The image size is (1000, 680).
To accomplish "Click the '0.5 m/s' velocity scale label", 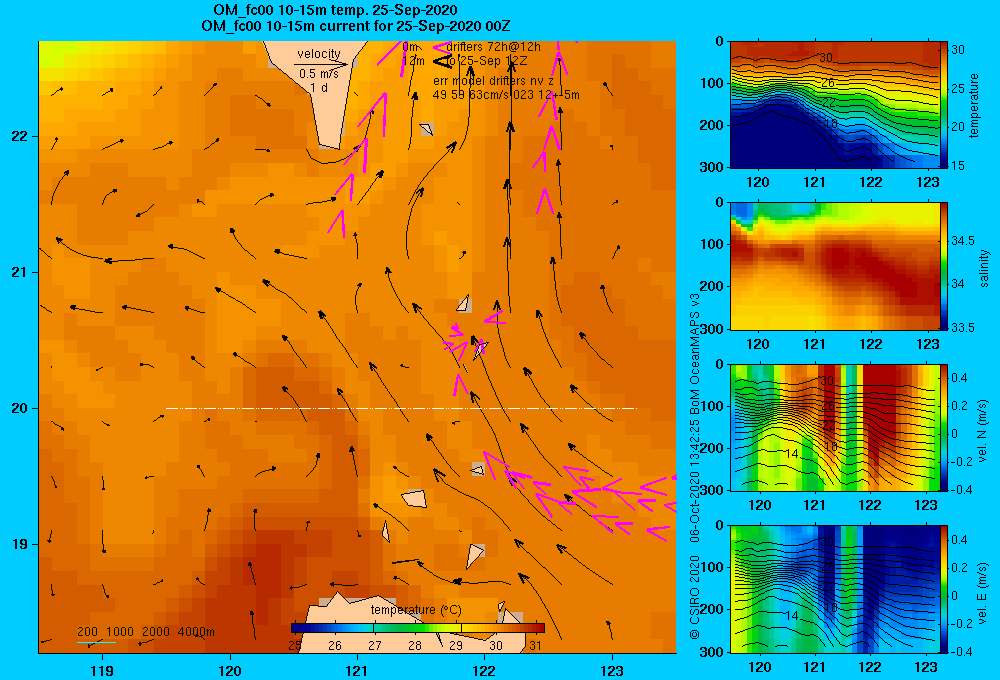I will (319, 74).
